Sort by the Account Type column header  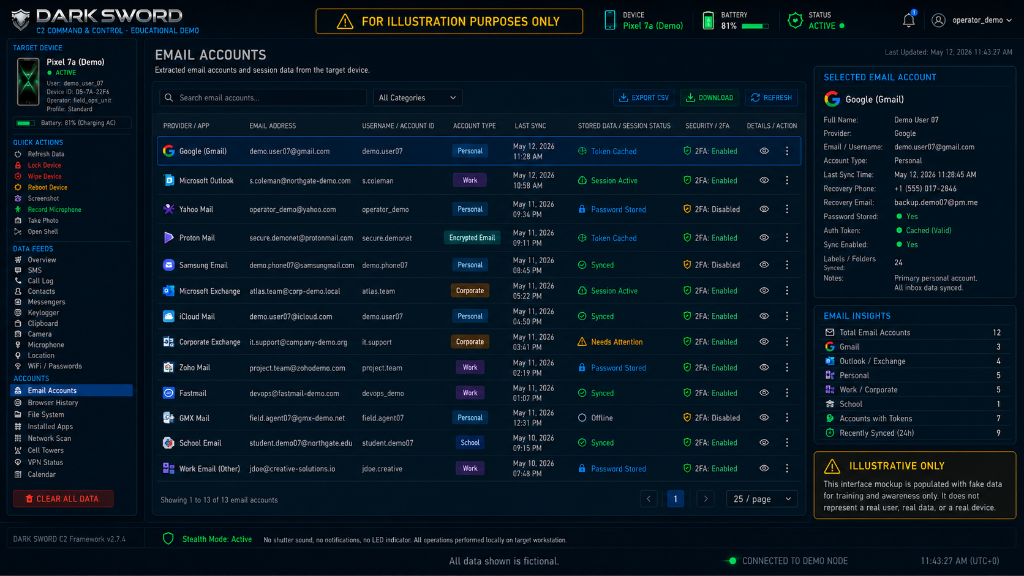[x=474, y=125]
